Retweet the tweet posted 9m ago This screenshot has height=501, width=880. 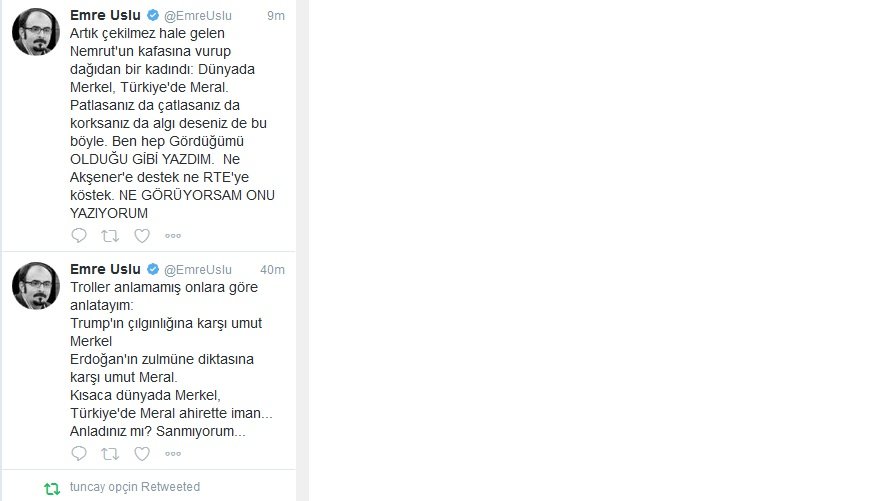pyautogui.click(x=110, y=236)
